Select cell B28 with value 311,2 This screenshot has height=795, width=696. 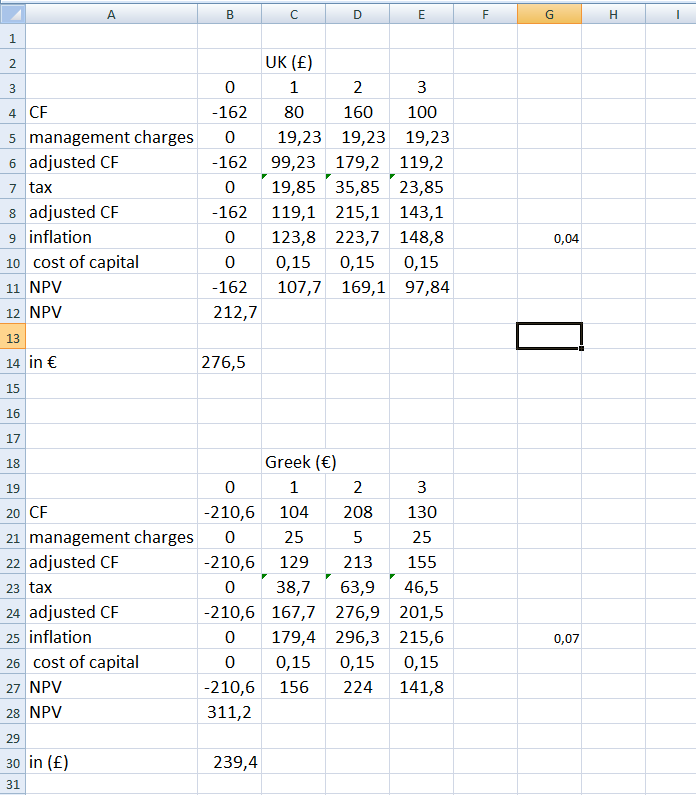(229, 712)
